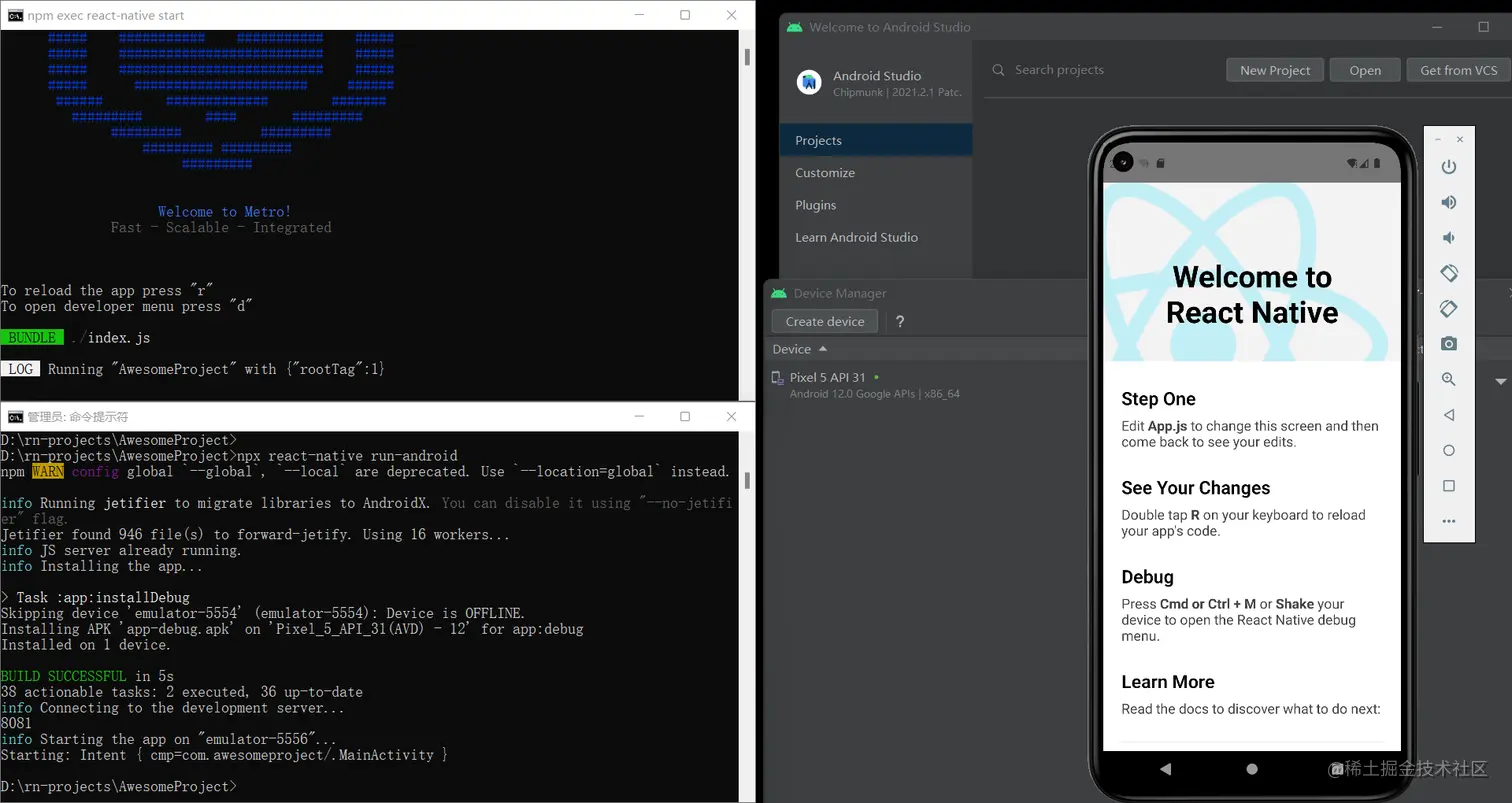1512x803 pixels.
Task: Click the 'Welcome to Metro!' text
Action: 224,212
